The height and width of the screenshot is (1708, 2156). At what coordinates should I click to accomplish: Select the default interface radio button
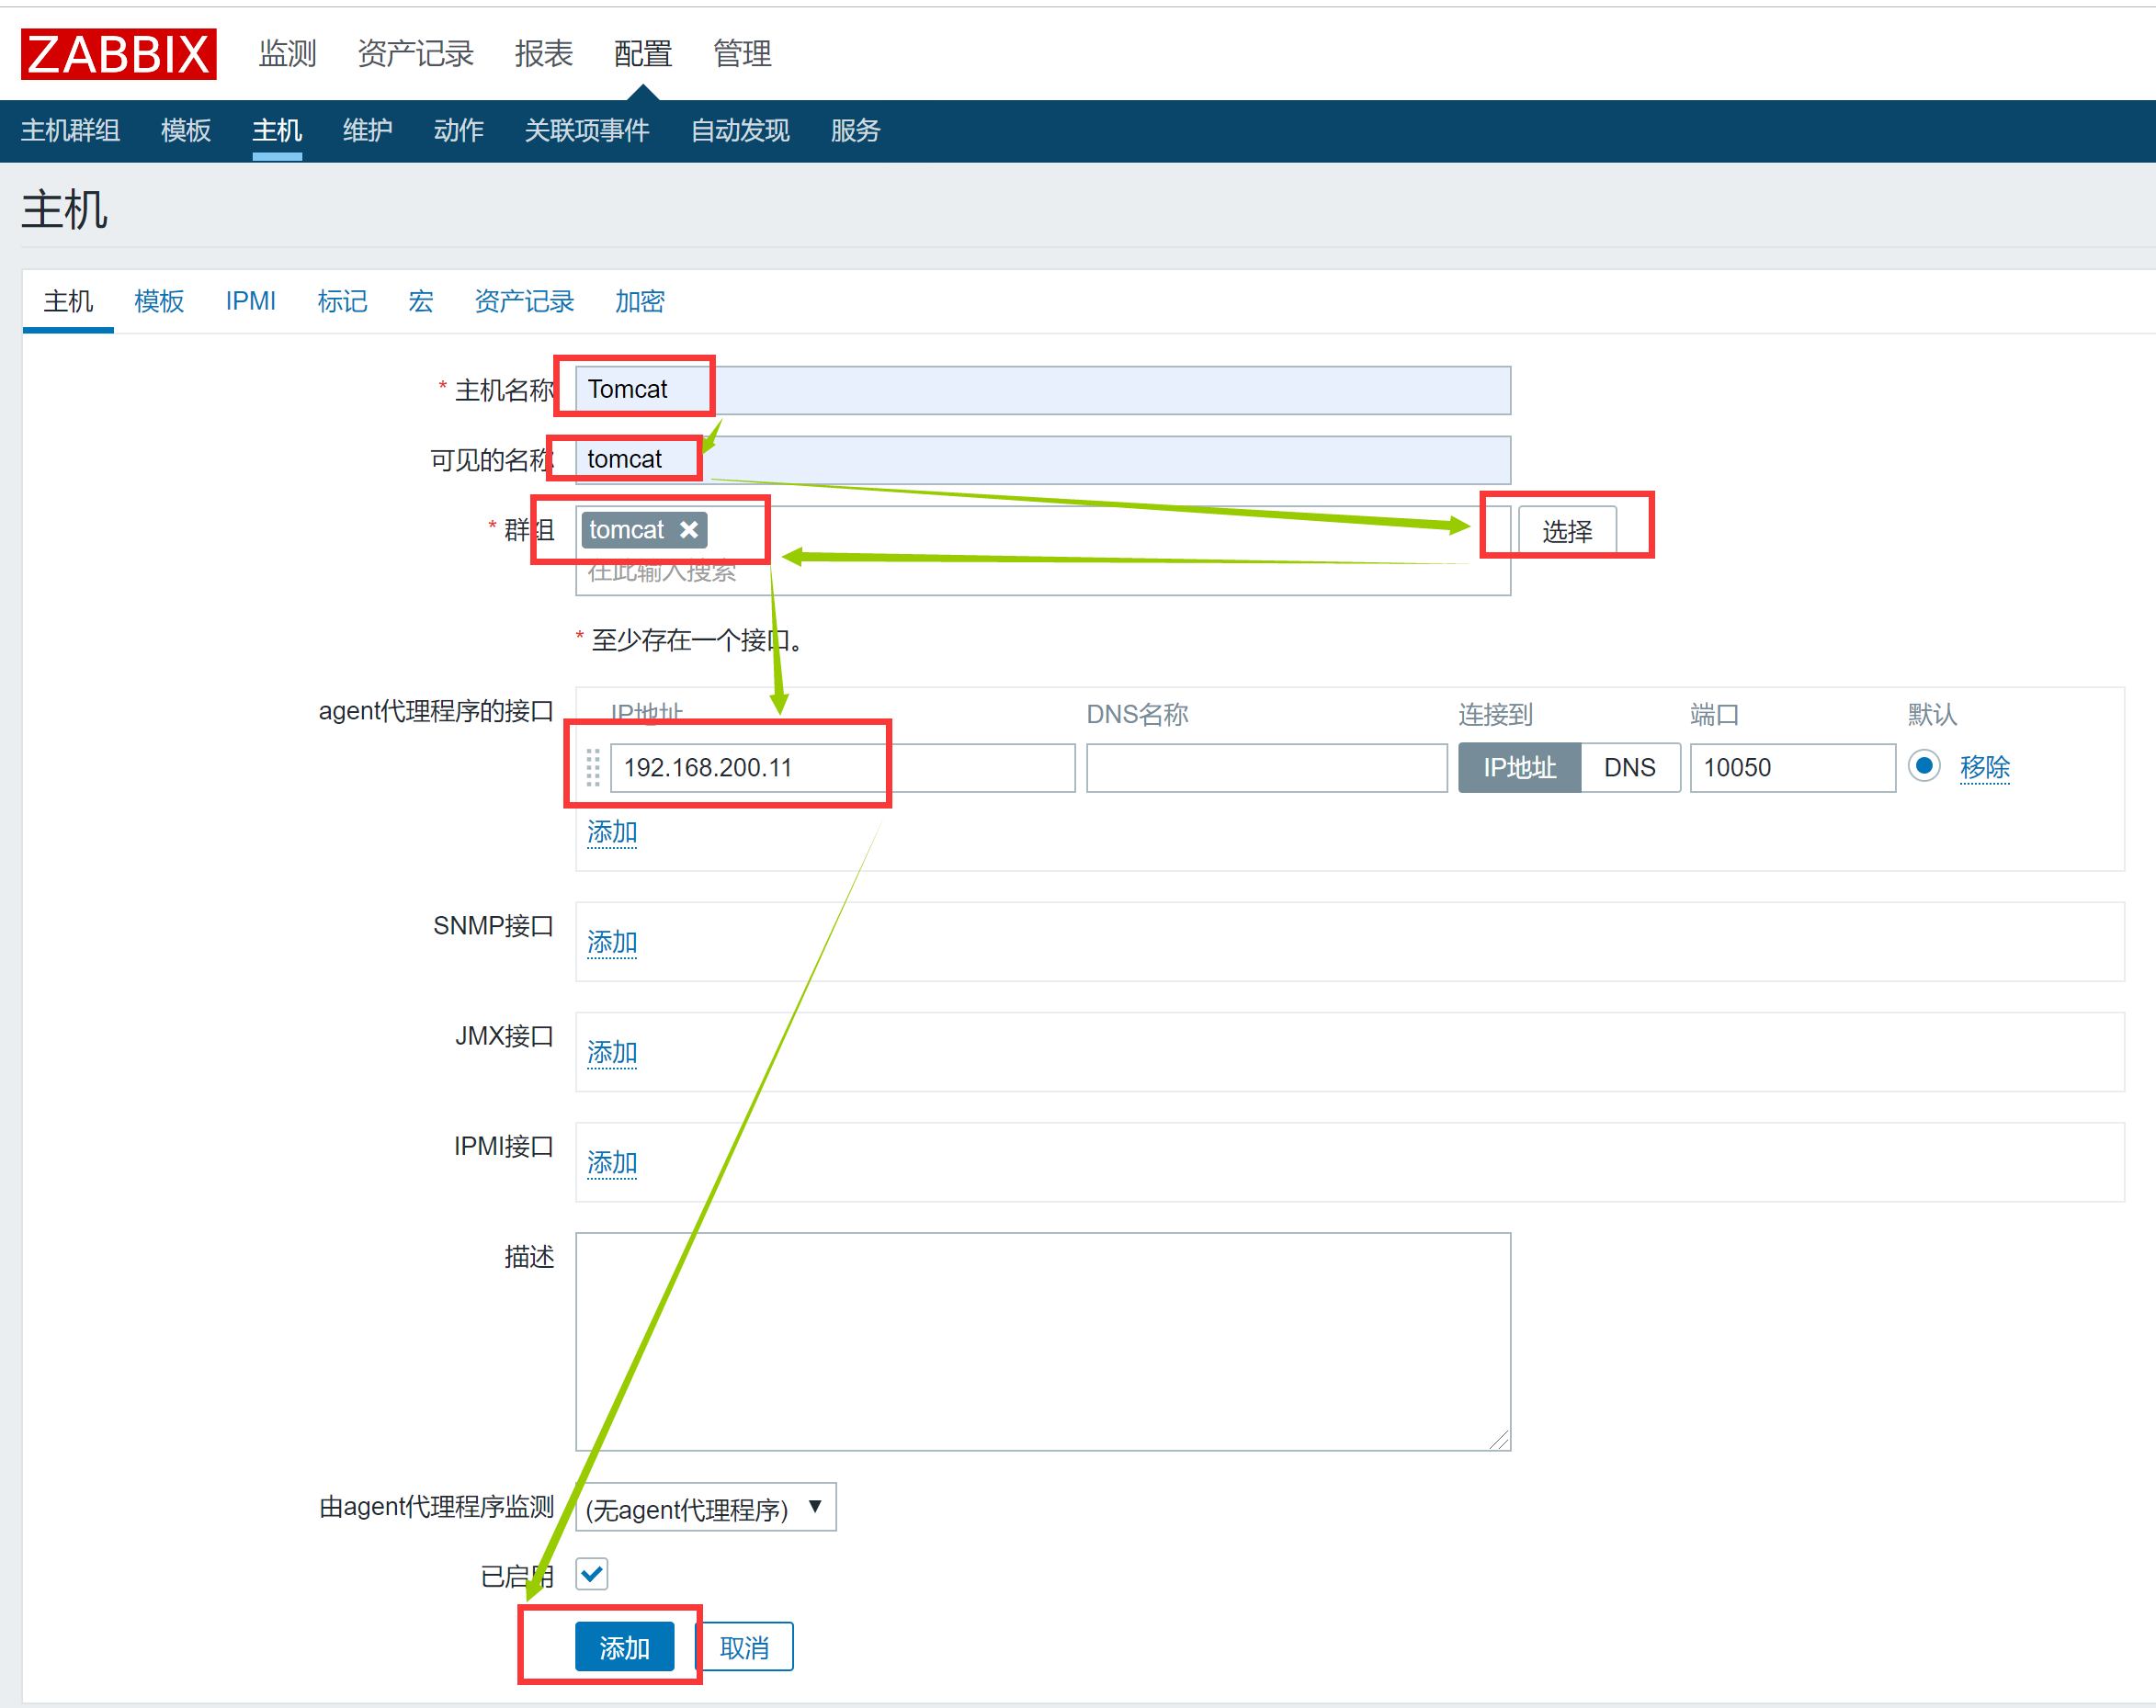[1923, 766]
